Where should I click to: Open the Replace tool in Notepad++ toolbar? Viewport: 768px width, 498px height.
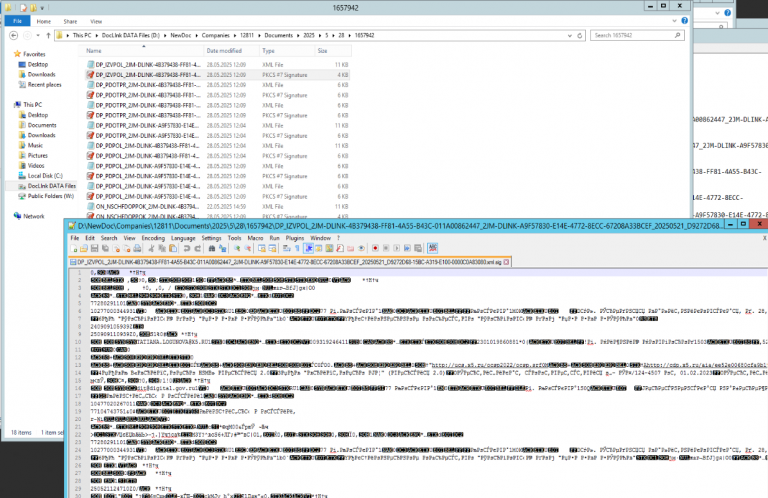pos(223,248)
